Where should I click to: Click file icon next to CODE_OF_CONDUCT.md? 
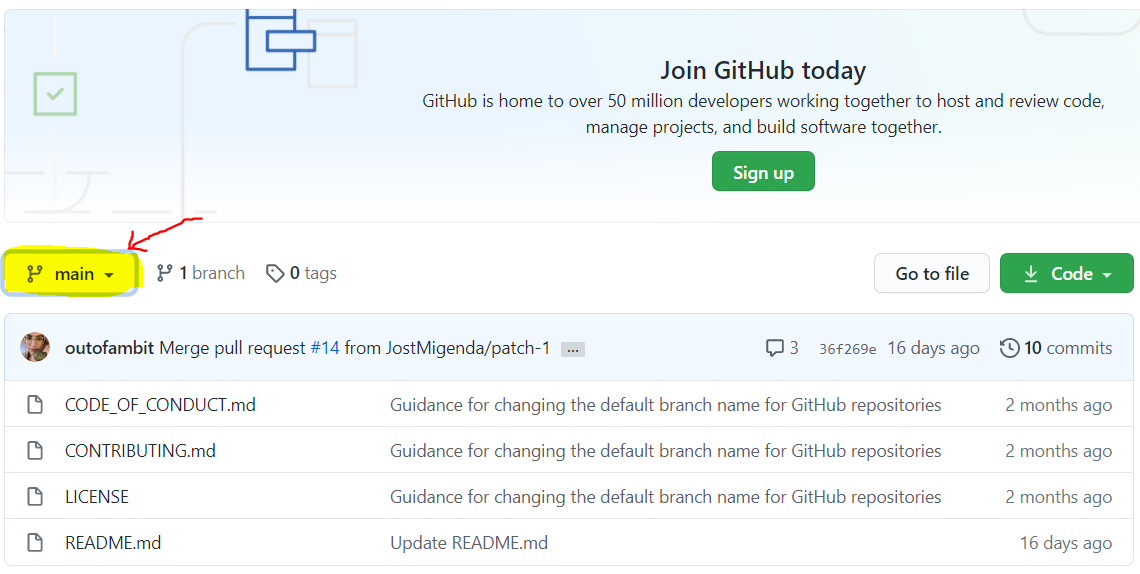point(35,405)
